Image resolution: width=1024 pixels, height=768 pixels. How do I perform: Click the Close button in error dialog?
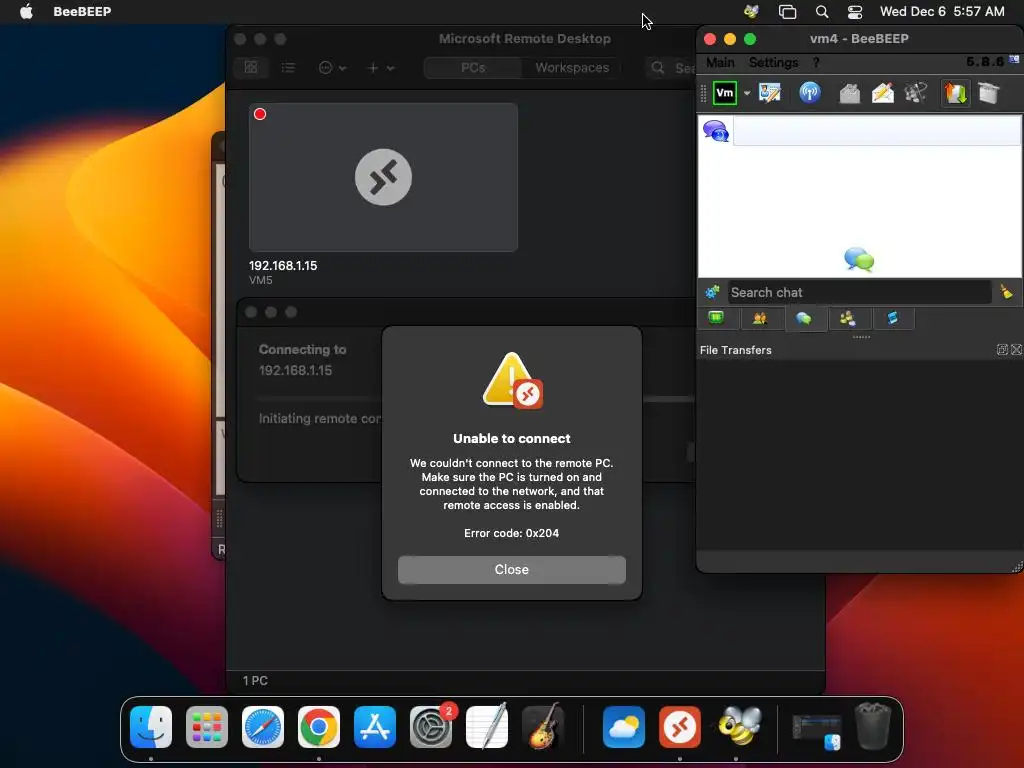511,569
